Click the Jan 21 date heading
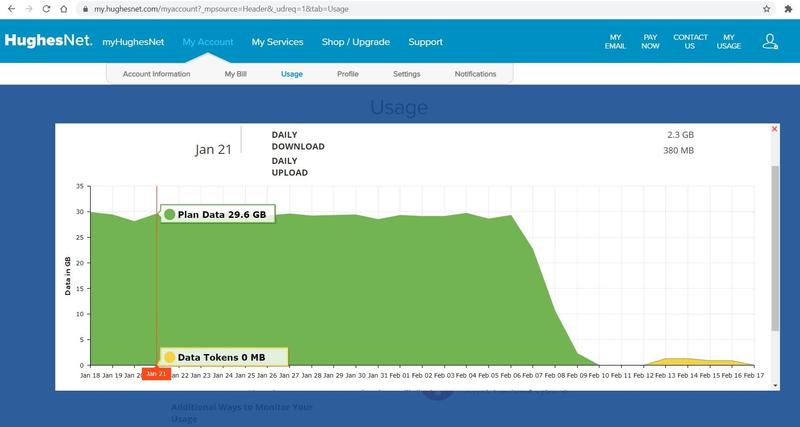Image resolution: width=800 pixels, height=427 pixels. 213,149
